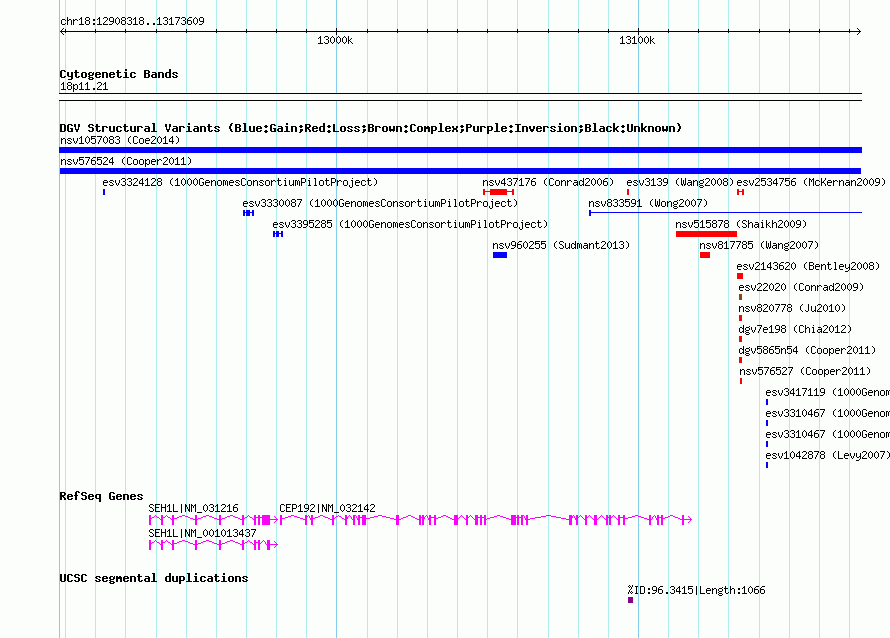The width and height of the screenshot is (890, 638).
Task: Click the 18p11.21 band label
Action: pyautogui.click(x=84, y=86)
